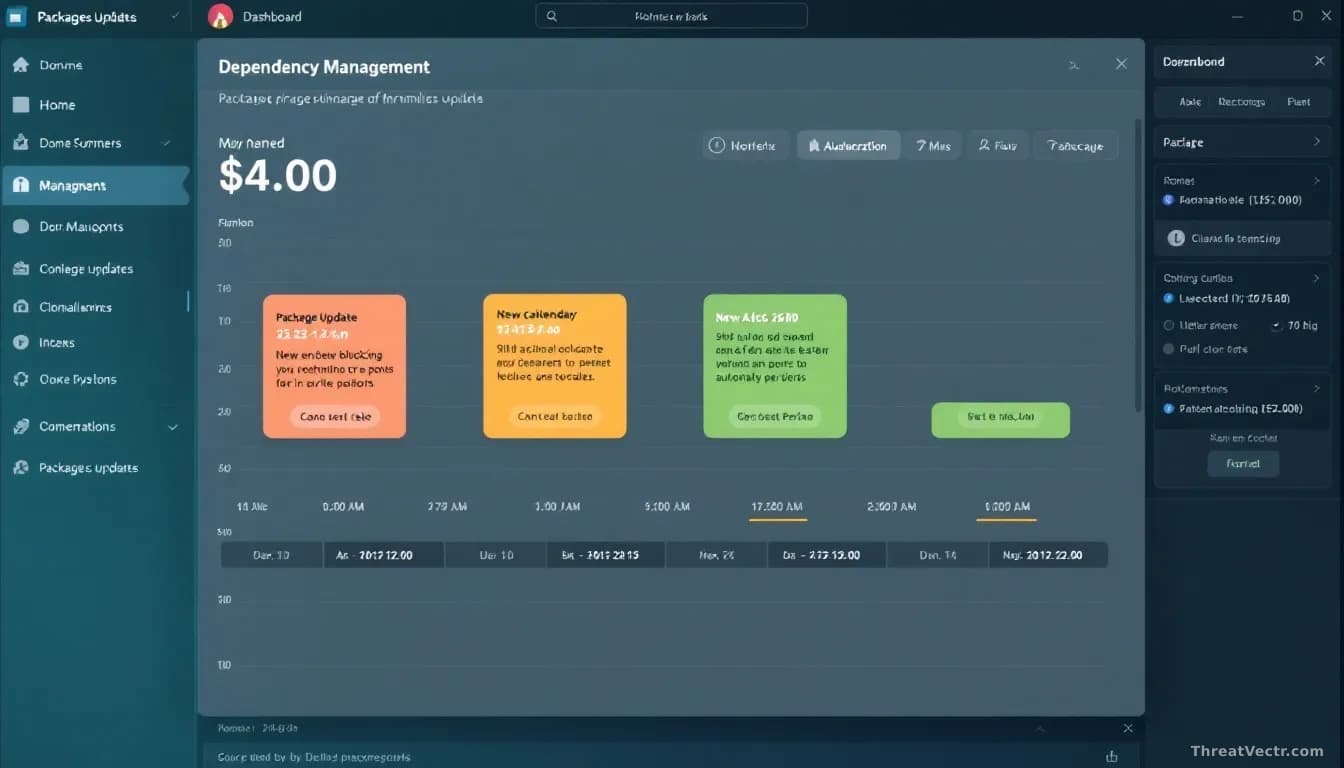Click the sidebar icon for Packages updates
Viewport: 1344px width, 768px height.
click(20, 467)
